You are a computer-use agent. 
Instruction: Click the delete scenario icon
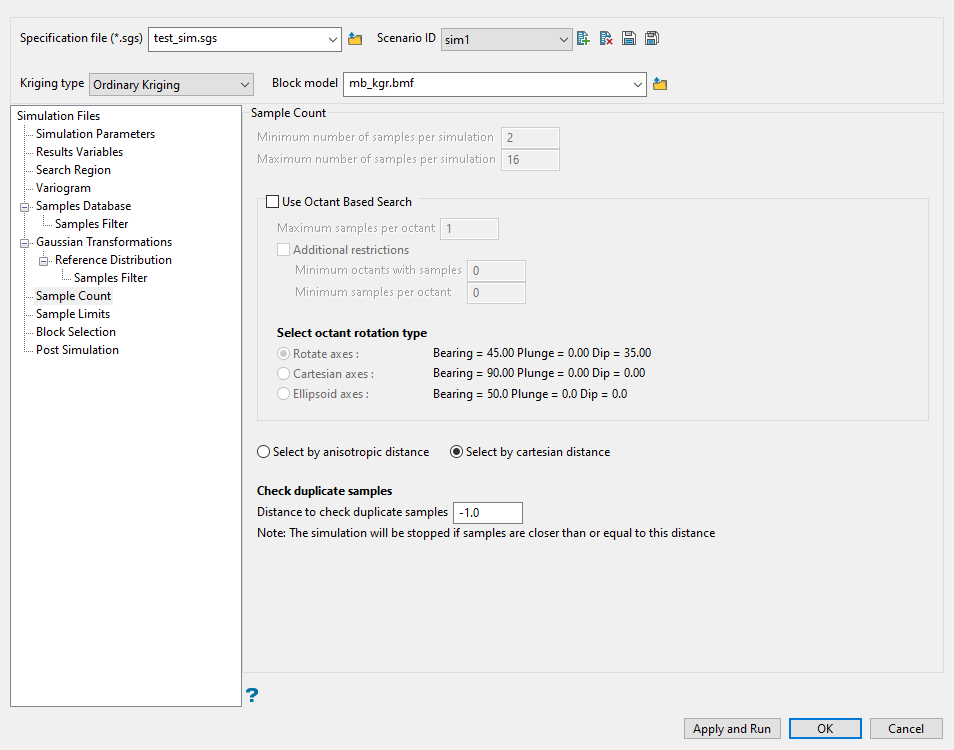point(606,39)
